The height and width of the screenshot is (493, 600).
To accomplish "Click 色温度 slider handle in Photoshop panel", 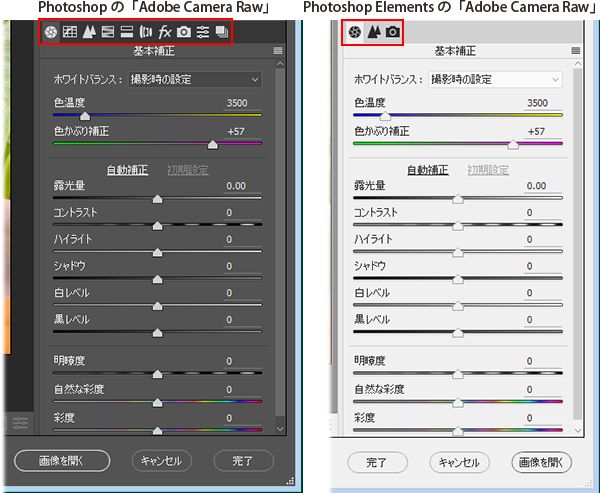I will (85, 116).
